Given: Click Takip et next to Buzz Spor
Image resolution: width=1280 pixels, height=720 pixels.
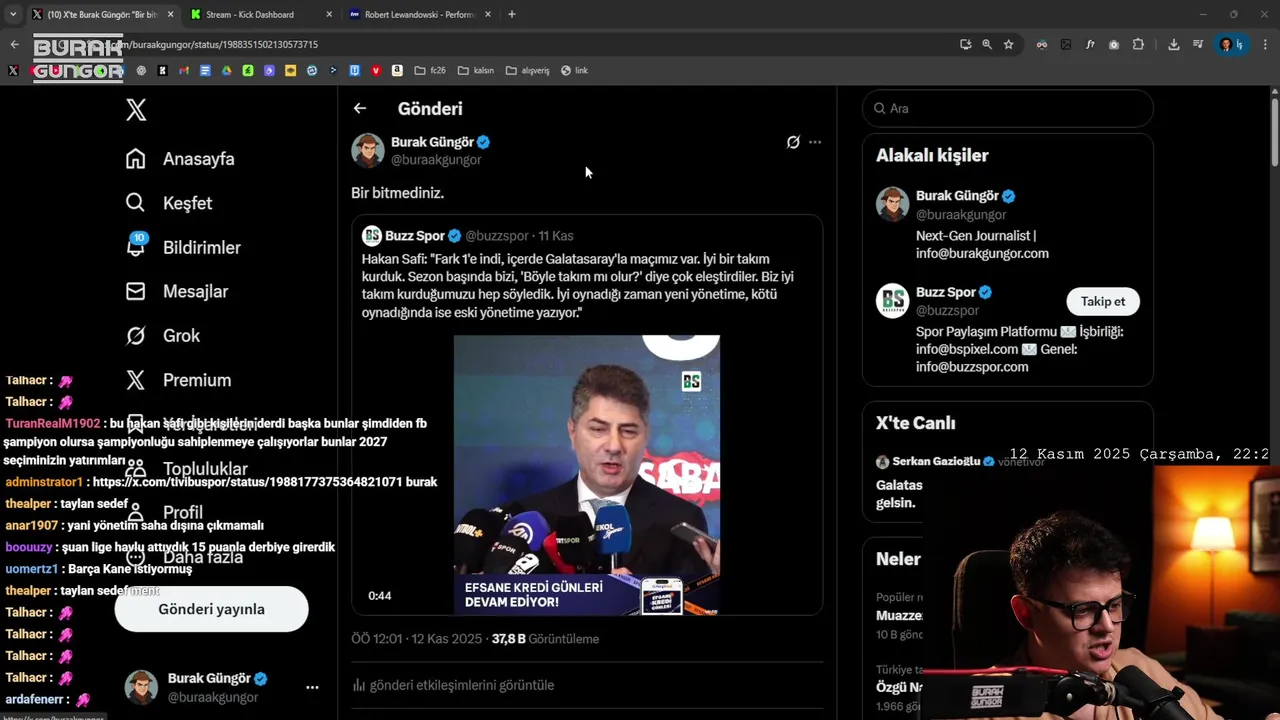Looking at the screenshot, I should pyautogui.click(x=1103, y=301).
